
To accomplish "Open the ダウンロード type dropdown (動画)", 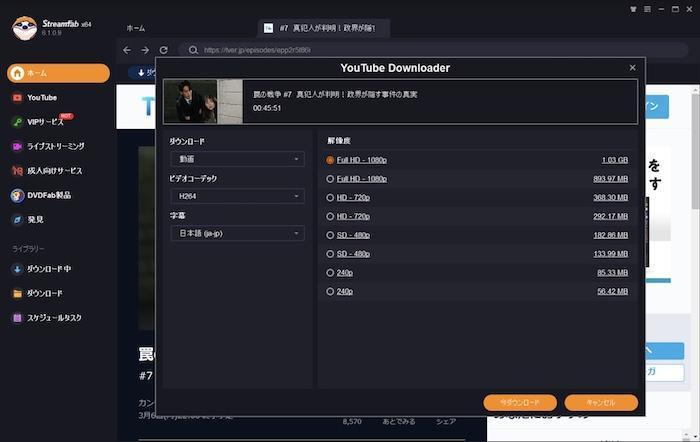I will click(x=238, y=159).
